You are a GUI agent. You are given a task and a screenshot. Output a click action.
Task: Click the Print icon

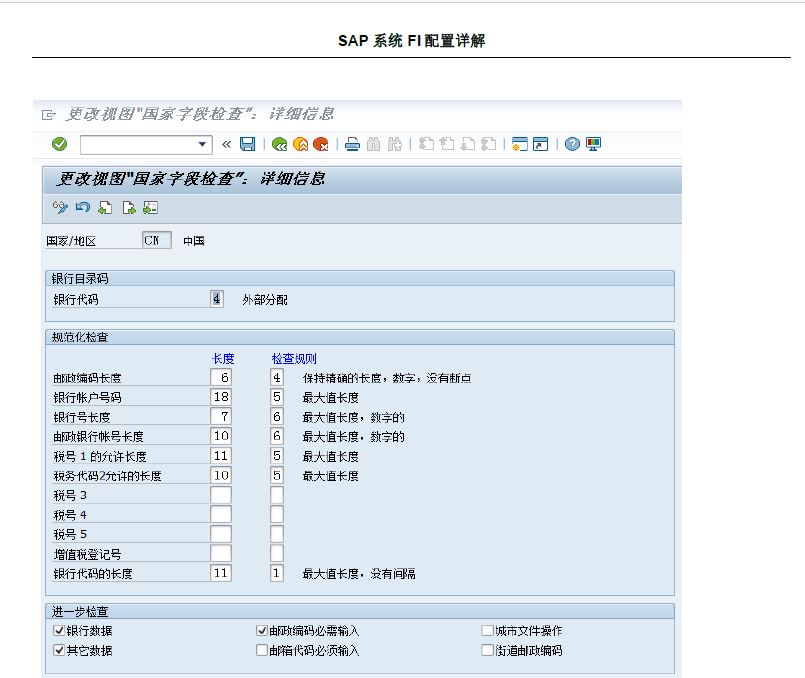(352, 144)
